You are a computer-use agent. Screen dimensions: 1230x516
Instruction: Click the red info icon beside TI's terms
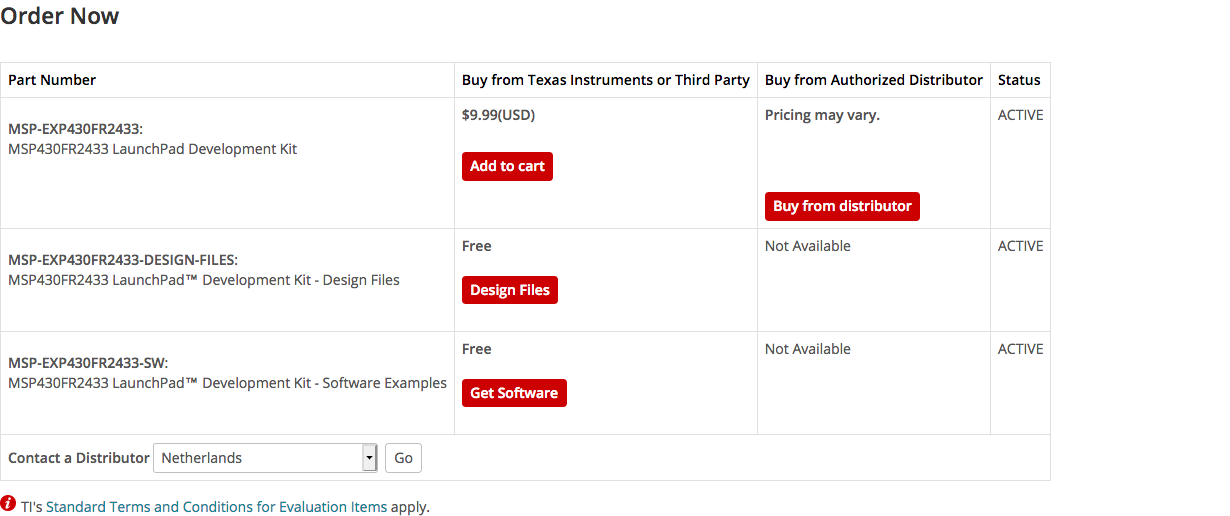click(x=8, y=503)
